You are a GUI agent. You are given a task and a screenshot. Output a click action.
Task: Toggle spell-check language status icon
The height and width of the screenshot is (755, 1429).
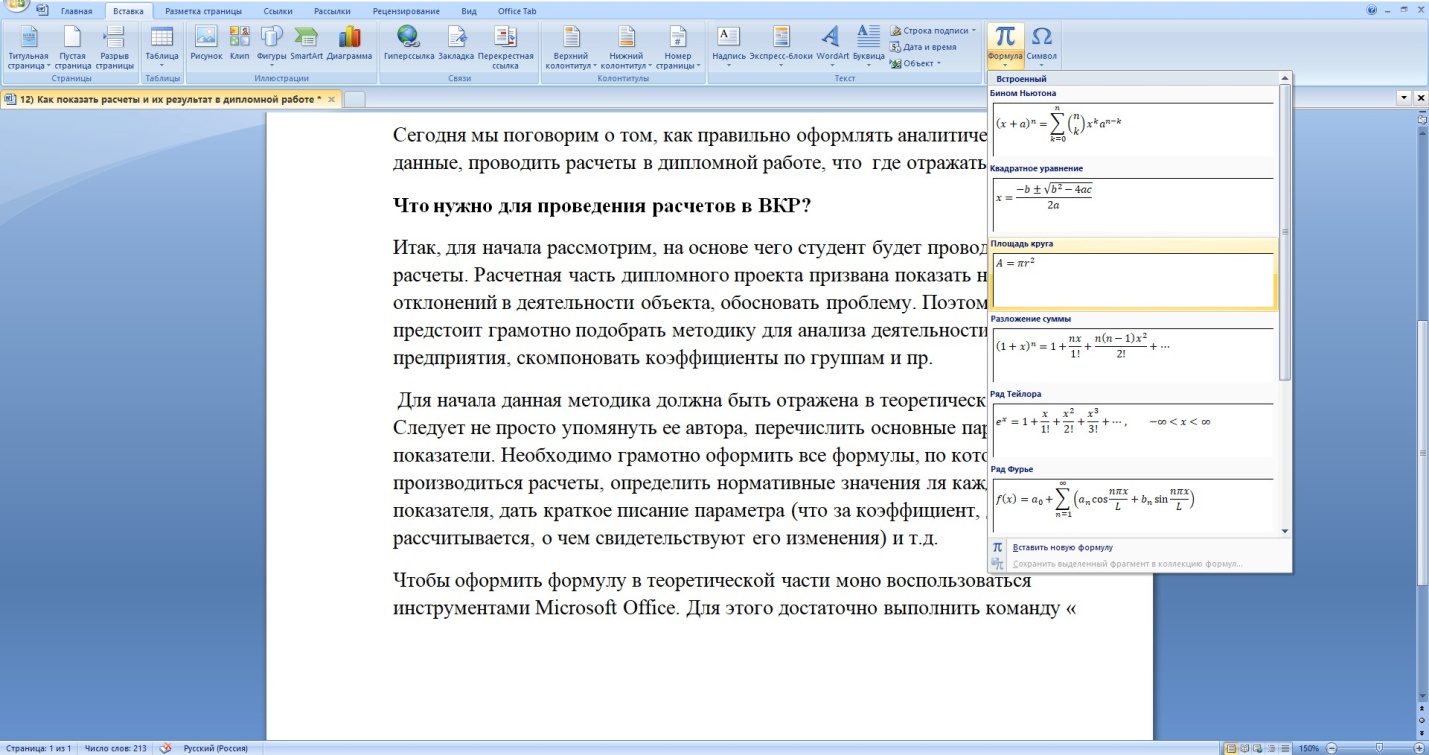[x=166, y=748]
